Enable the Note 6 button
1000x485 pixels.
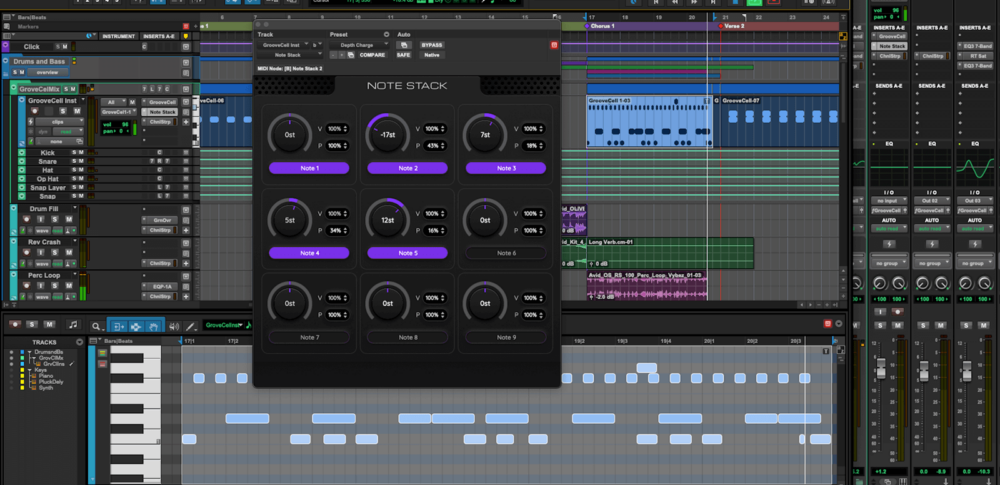(504, 253)
